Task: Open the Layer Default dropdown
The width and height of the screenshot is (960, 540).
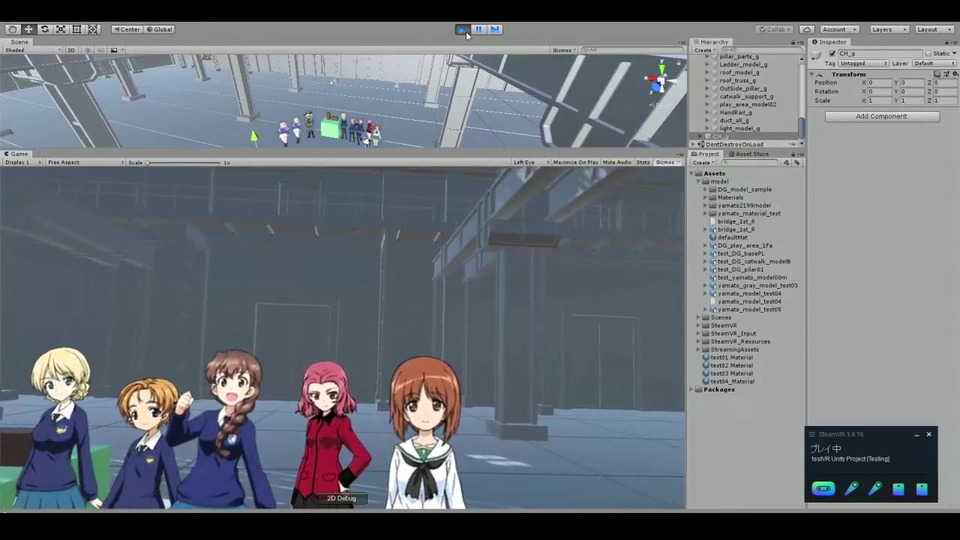Action: click(x=934, y=63)
